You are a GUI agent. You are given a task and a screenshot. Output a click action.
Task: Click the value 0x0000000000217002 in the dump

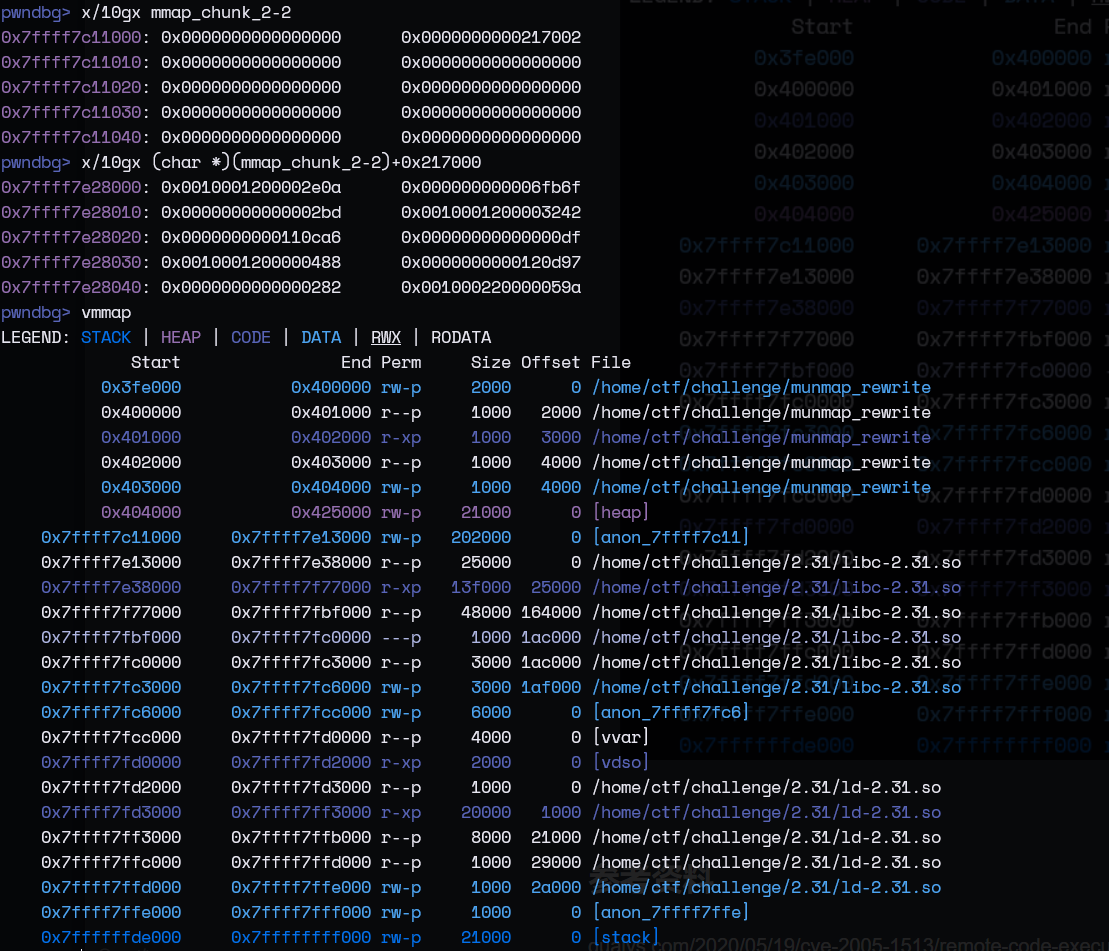click(491, 37)
